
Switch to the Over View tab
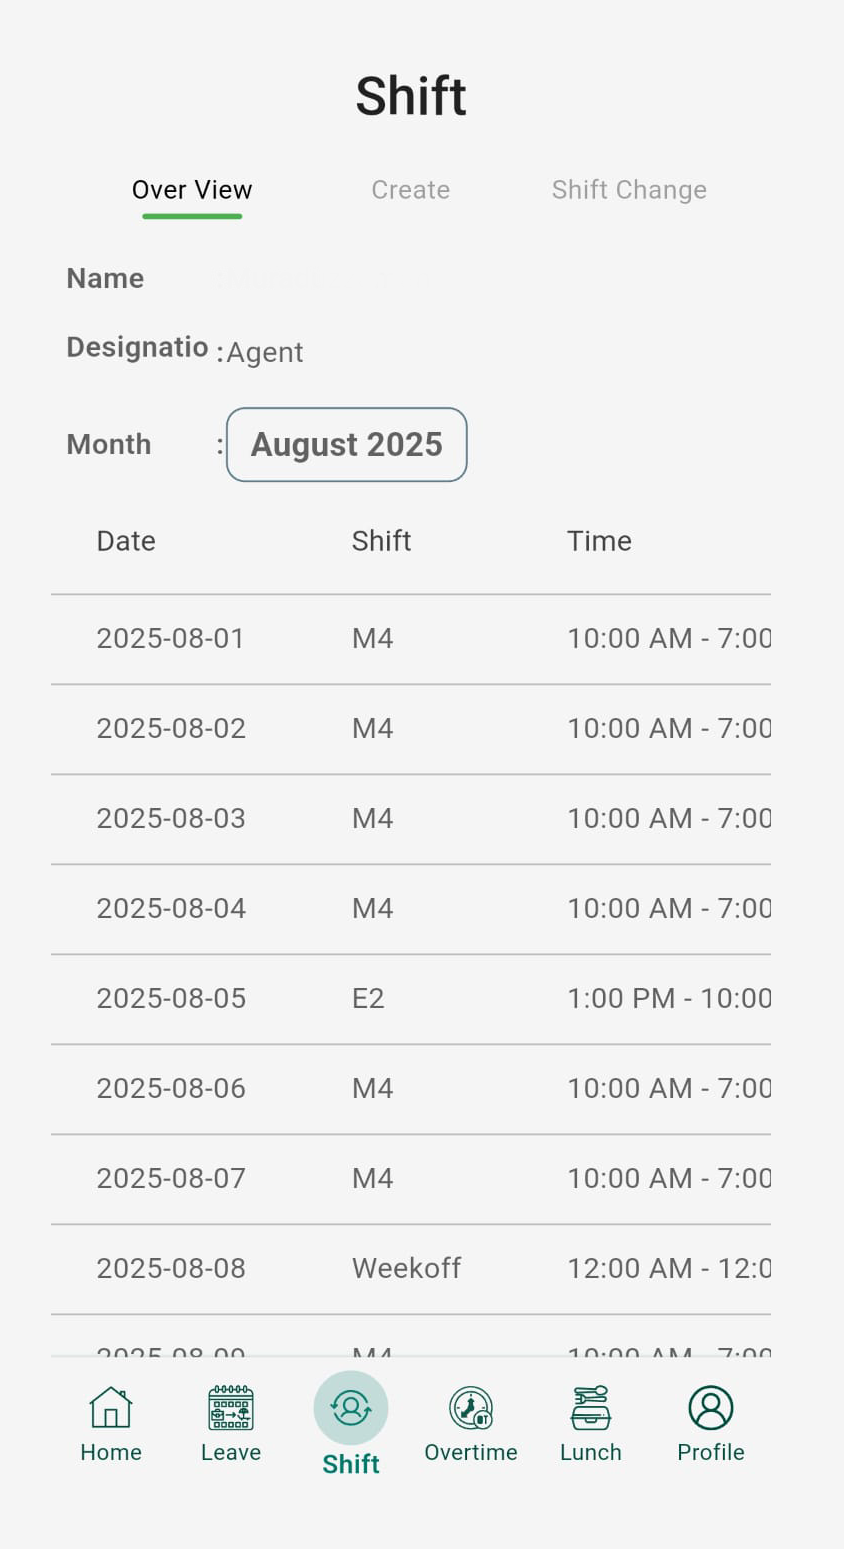click(192, 190)
